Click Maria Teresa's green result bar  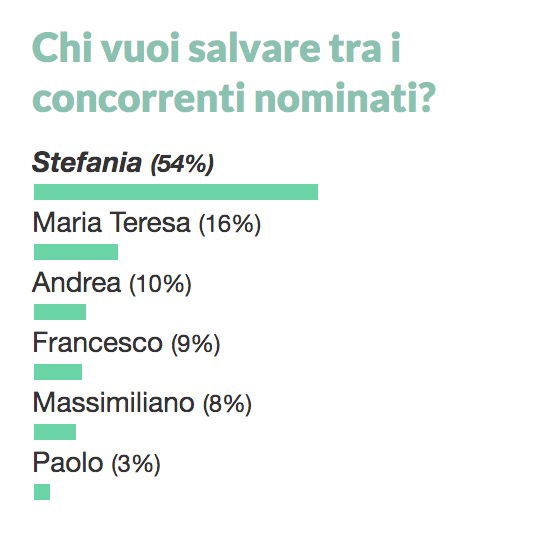pyautogui.click(x=76, y=252)
